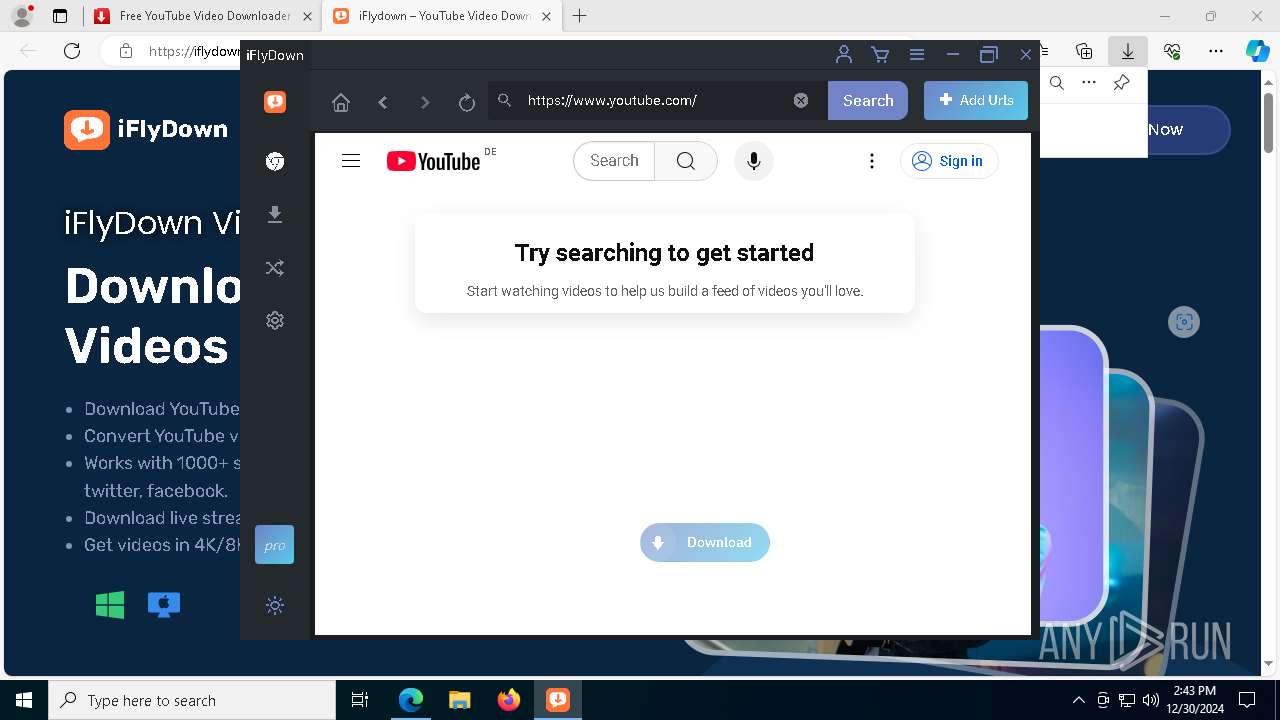Screen dimensions: 1280x720
Task: Open volume control in system tray
Action: (x=1151, y=700)
